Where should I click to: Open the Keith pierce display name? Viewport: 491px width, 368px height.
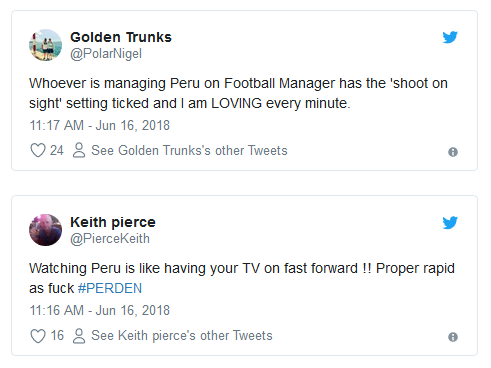(x=113, y=222)
